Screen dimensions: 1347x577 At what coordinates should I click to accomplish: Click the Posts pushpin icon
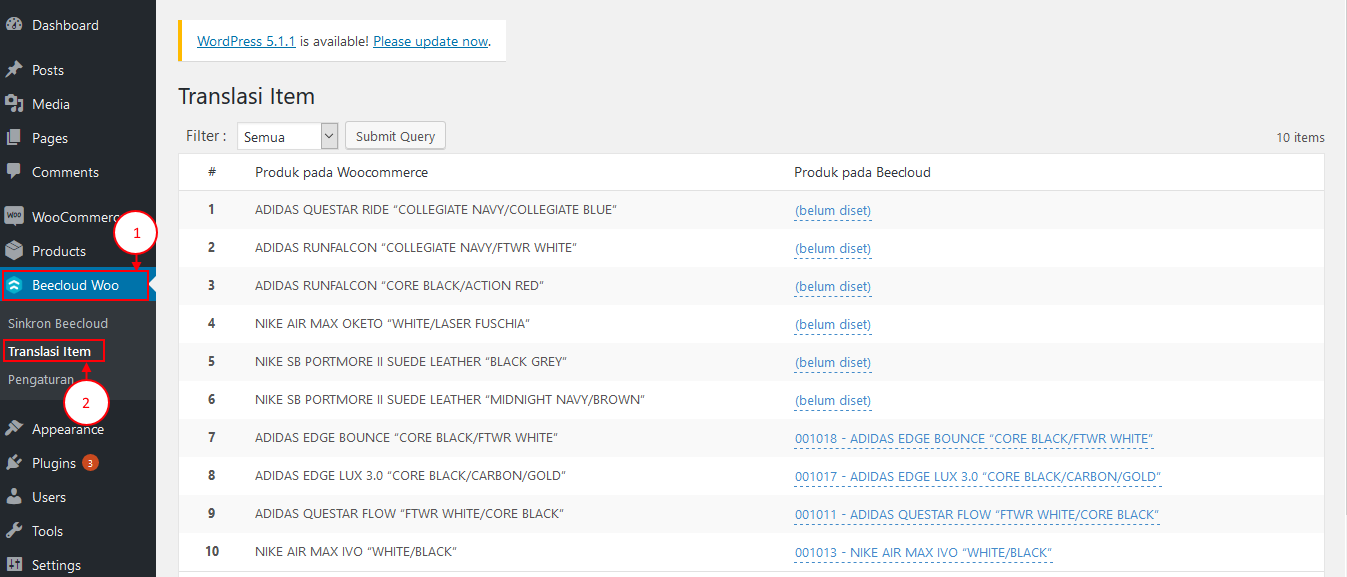click(x=14, y=70)
